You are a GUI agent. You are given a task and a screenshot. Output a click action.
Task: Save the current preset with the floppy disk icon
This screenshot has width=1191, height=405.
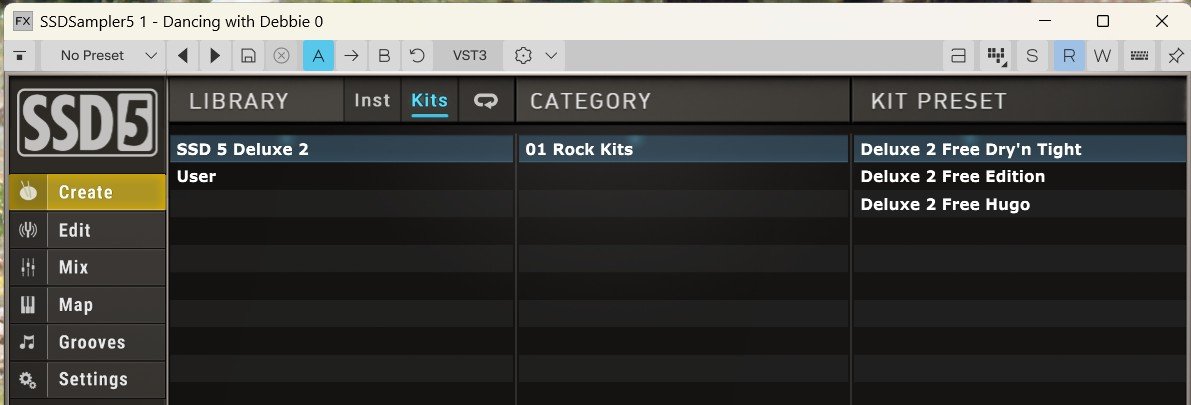point(248,56)
